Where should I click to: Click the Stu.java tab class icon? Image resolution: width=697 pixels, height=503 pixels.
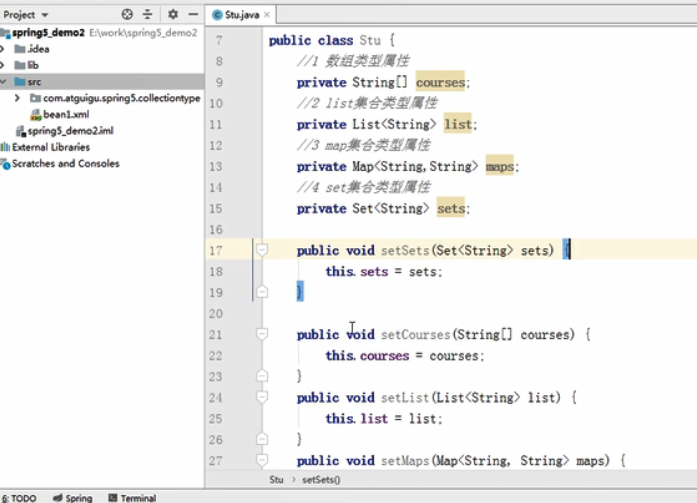tap(217, 15)
